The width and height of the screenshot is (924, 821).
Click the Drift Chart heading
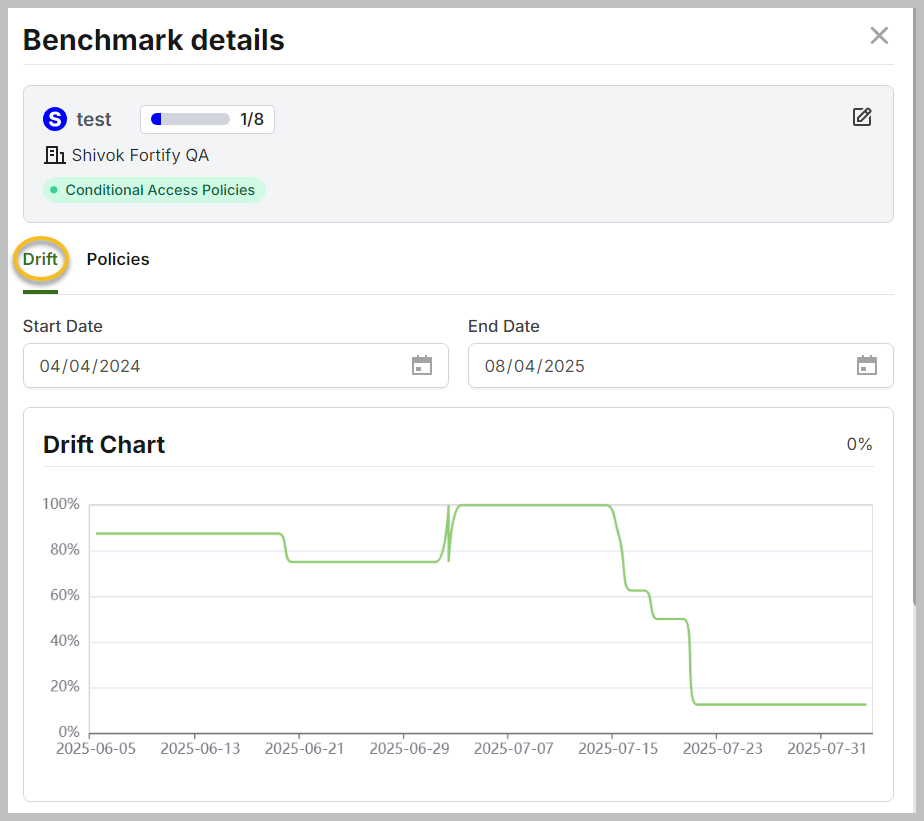tap(104, 445)
